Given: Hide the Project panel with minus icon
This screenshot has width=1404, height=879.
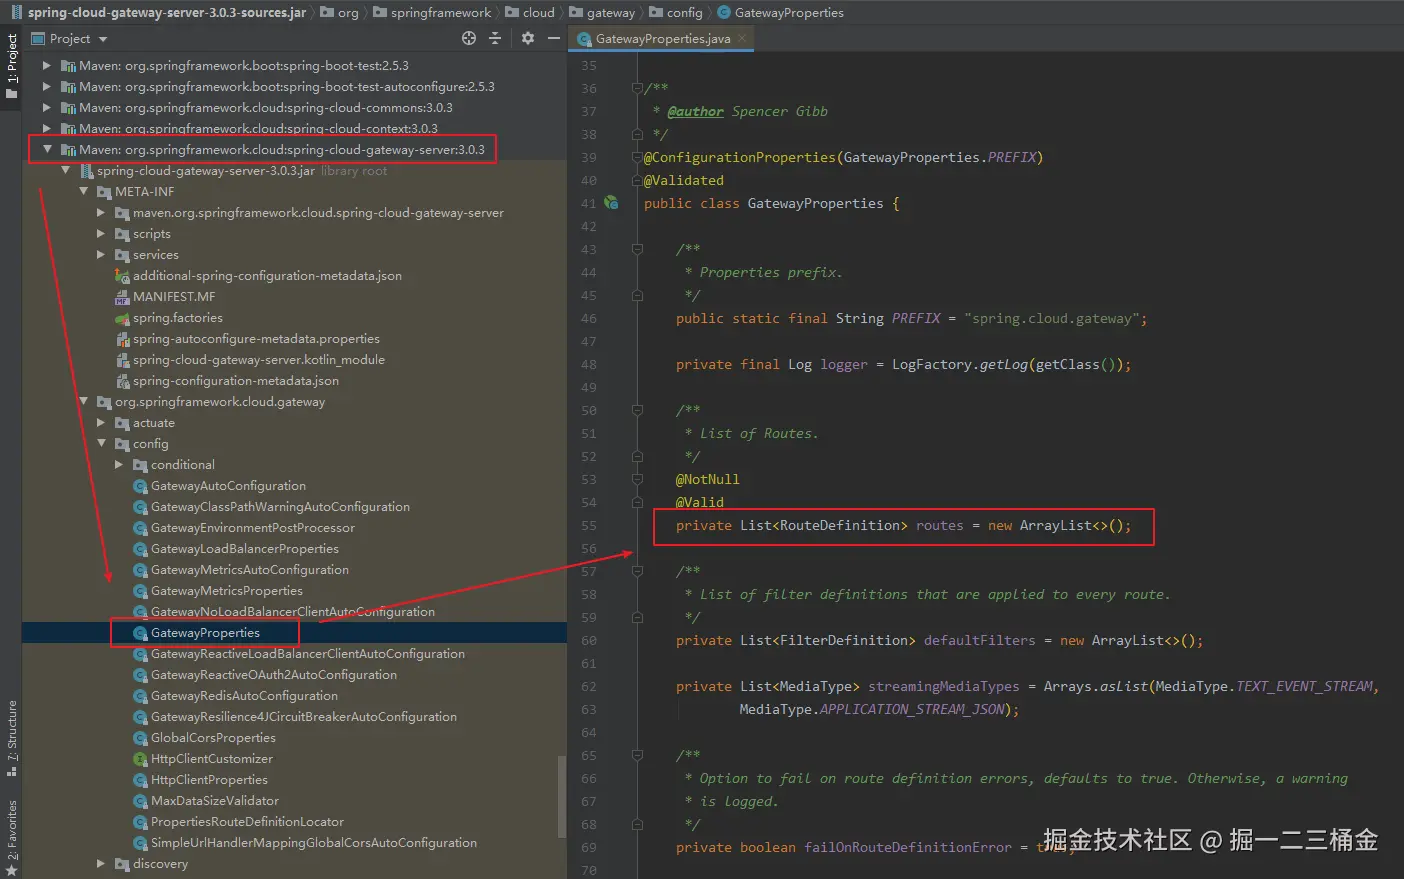Looking at the screenshot, I should pyautogui.click(x=554, y=38).
